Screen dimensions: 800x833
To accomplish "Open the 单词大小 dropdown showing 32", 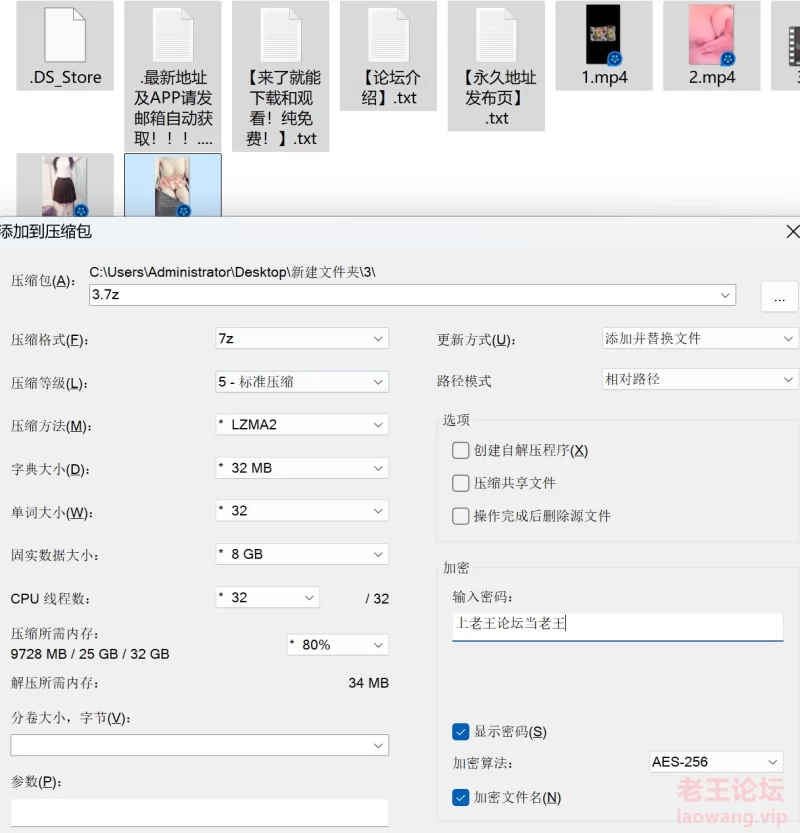I will click(x=302, y=511).
